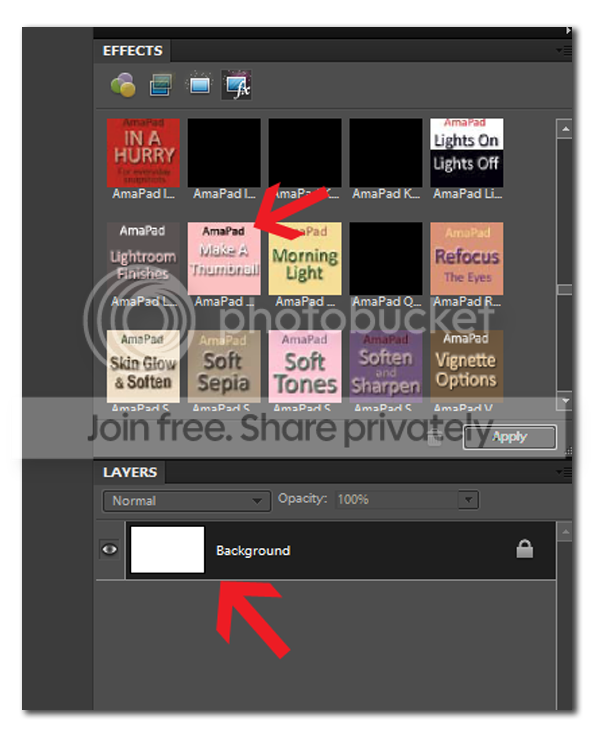Viewport: 594px width, 738px height.
Task: Hide the Background layer with eye icon
Action: pyautogui.click(x=110, y=549)
